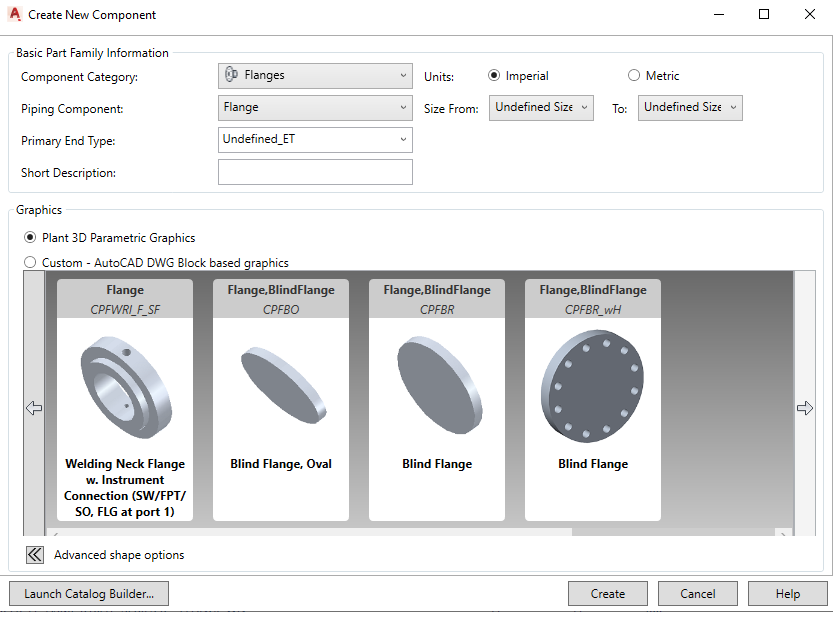Click the Launch Catalog Builder button
This screenshot has width=833, height=640.
coord(89,594)
